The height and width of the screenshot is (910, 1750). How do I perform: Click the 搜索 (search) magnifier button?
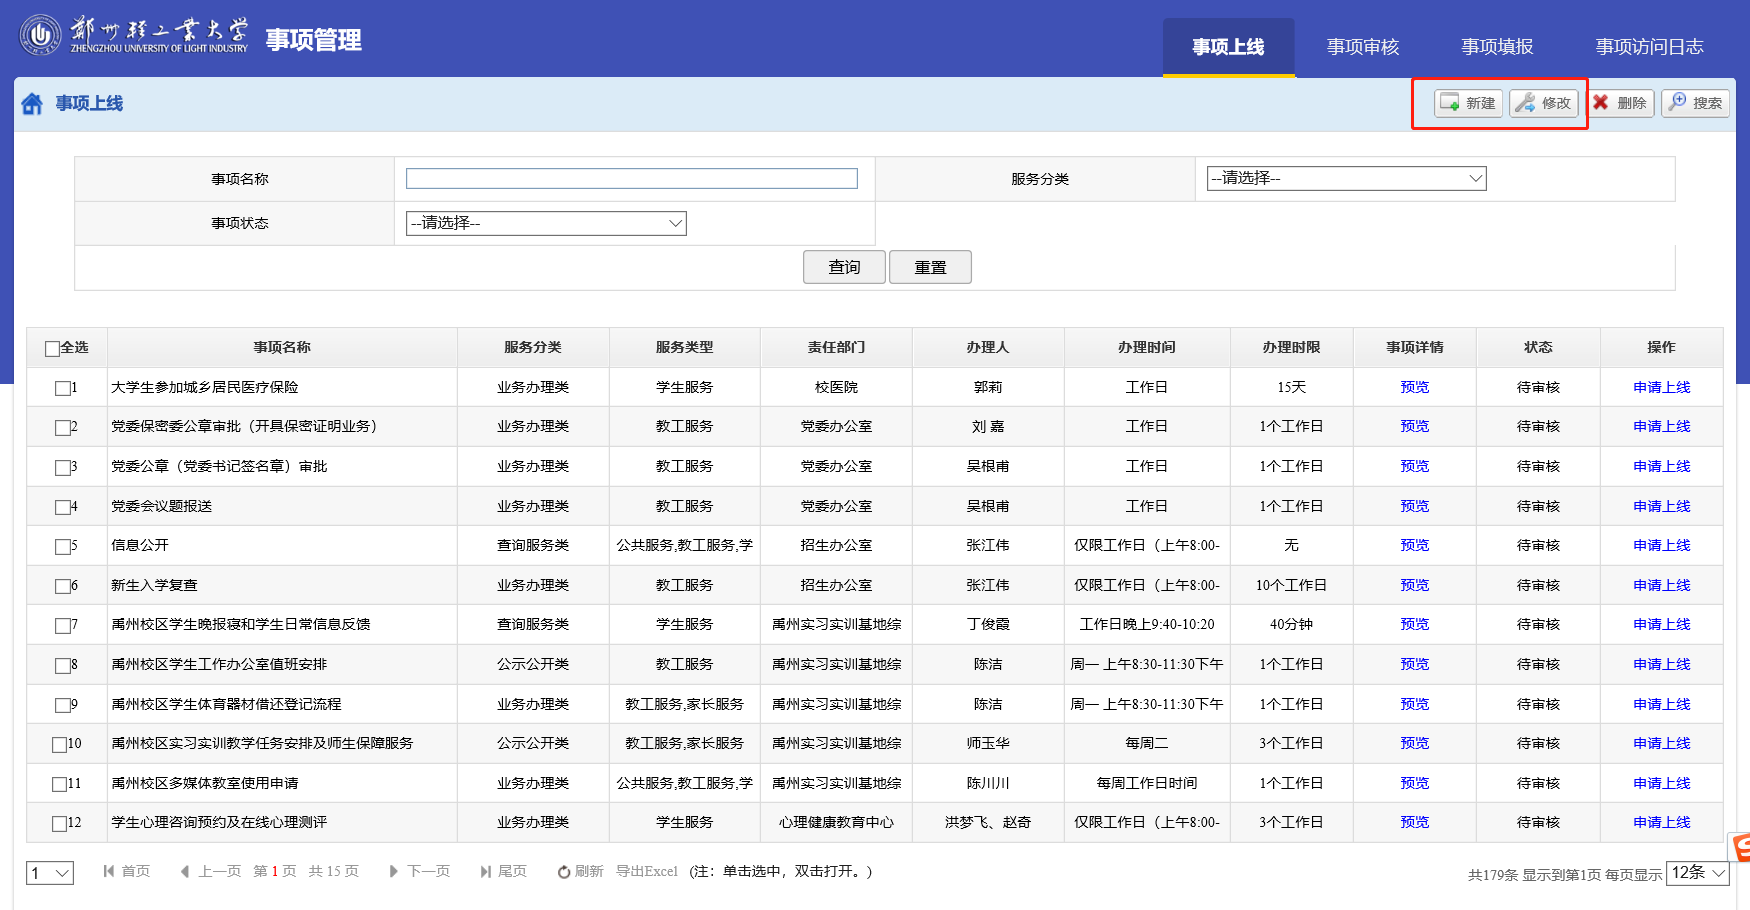[x=1696, y=103]
